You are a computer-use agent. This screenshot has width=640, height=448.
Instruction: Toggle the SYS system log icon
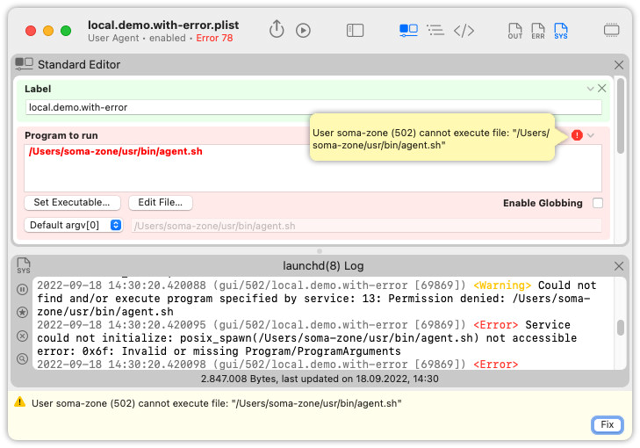(x=560, y=31)
